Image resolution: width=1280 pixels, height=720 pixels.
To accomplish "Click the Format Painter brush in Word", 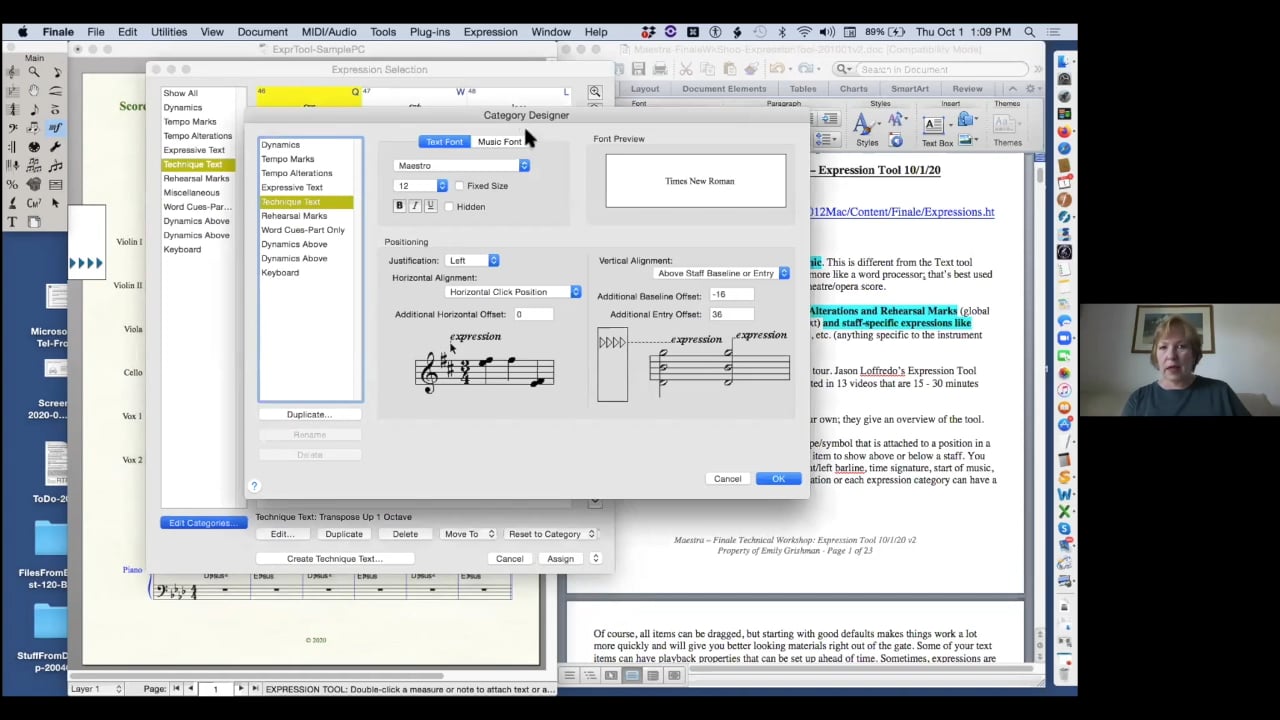I will tap(752, 69).
